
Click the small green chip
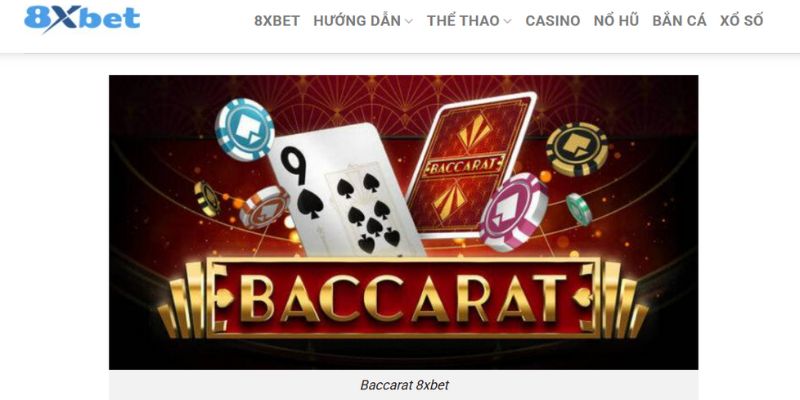point(579,209)
